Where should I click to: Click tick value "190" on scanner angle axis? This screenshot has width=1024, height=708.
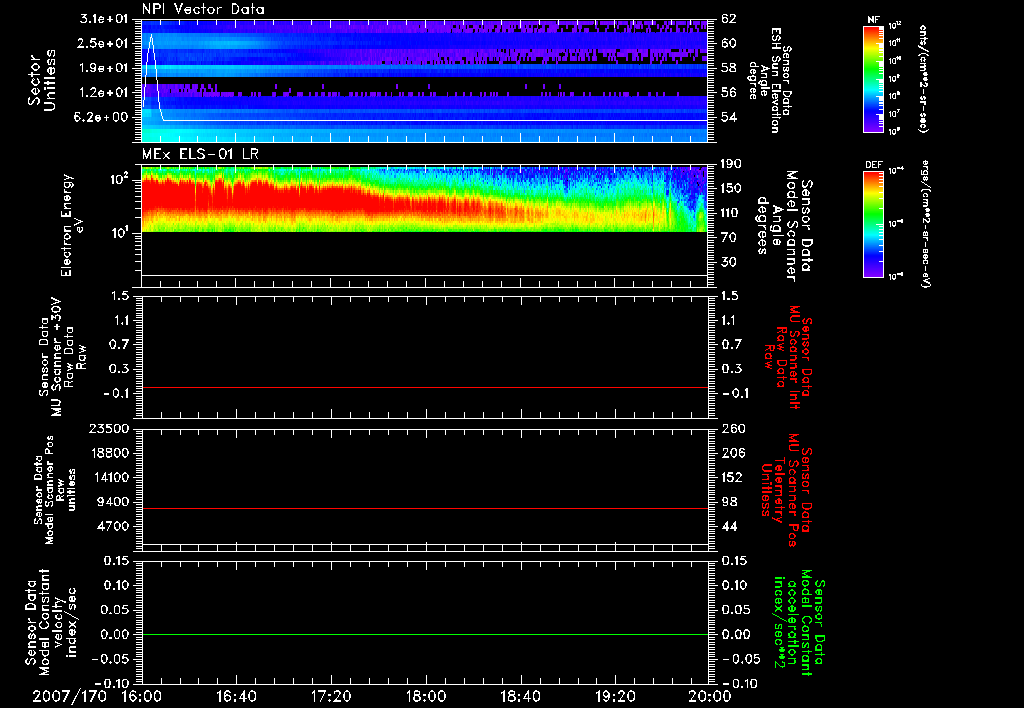(731, 163)
